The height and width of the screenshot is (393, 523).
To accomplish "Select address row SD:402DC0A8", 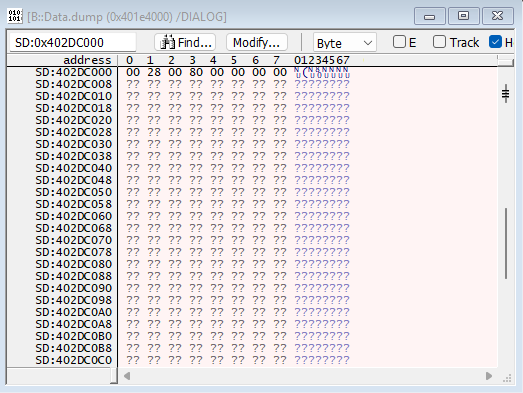I will click(x=74, y=324).
